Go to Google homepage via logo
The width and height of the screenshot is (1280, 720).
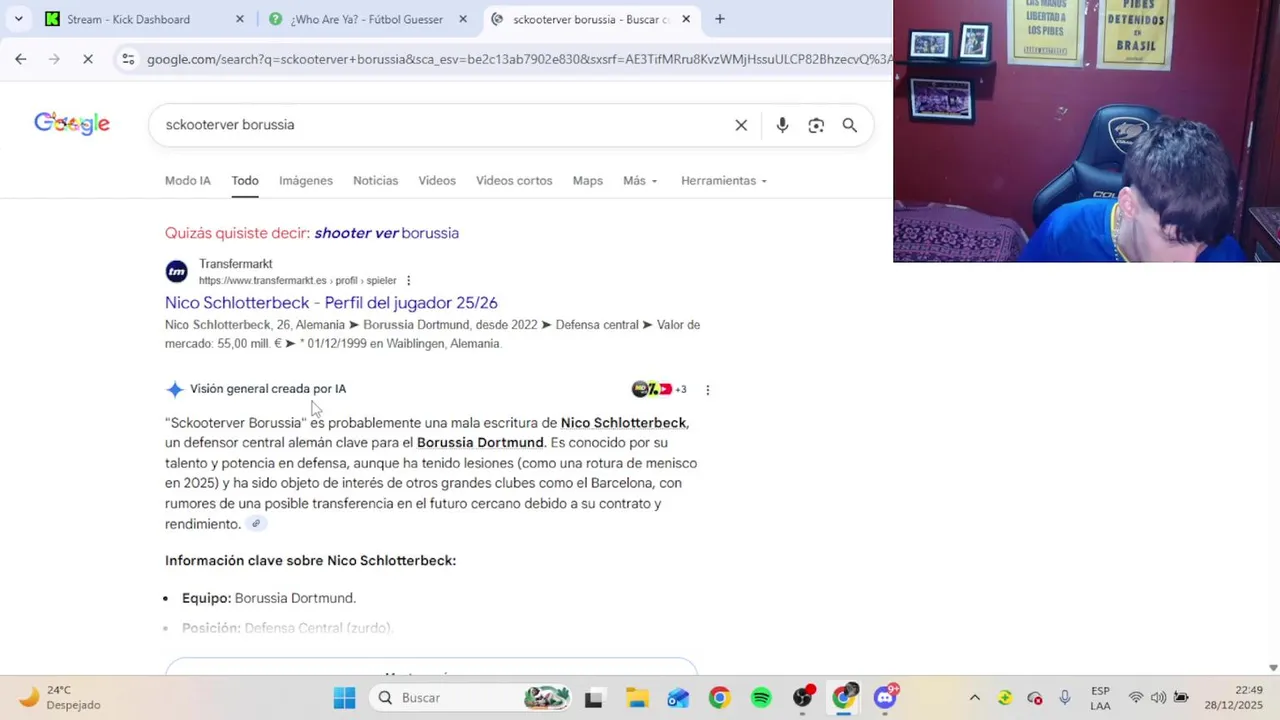coord(72,124)
